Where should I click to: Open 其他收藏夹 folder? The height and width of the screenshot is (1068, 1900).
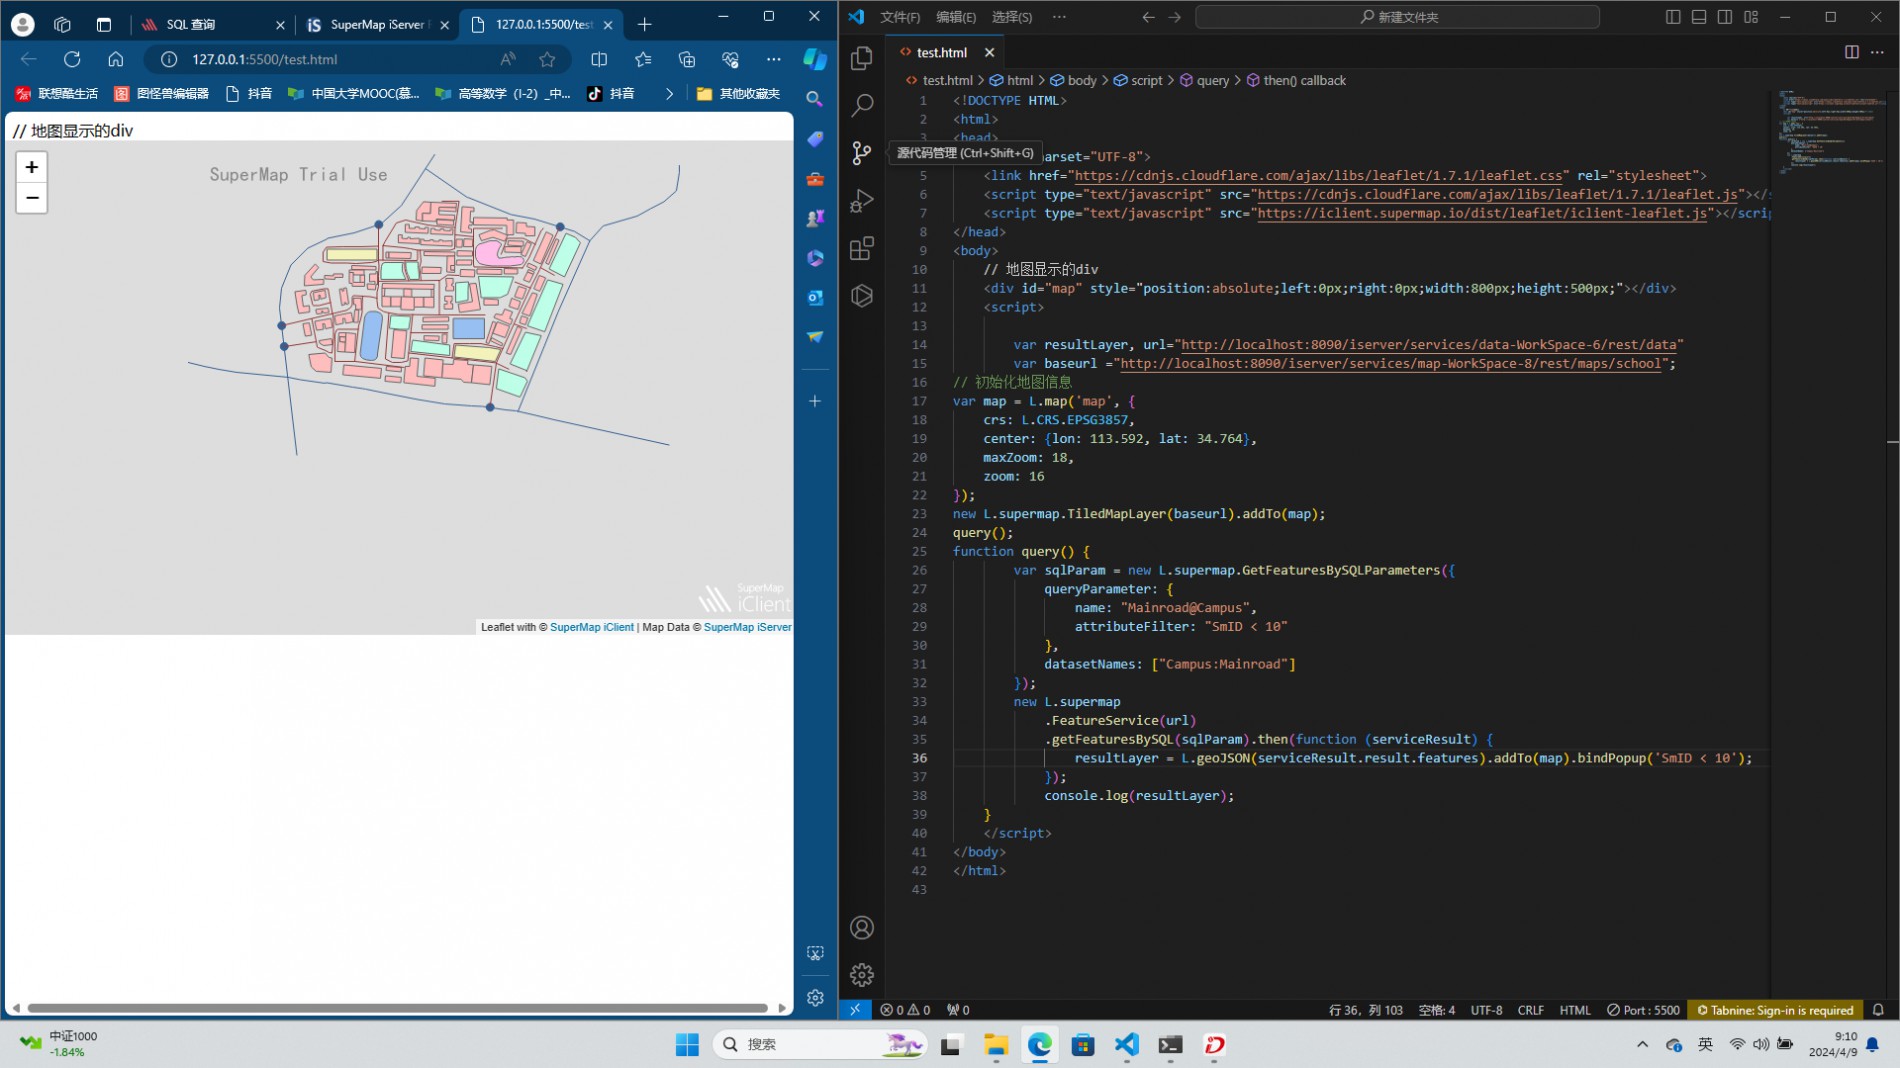pos(738,93)
